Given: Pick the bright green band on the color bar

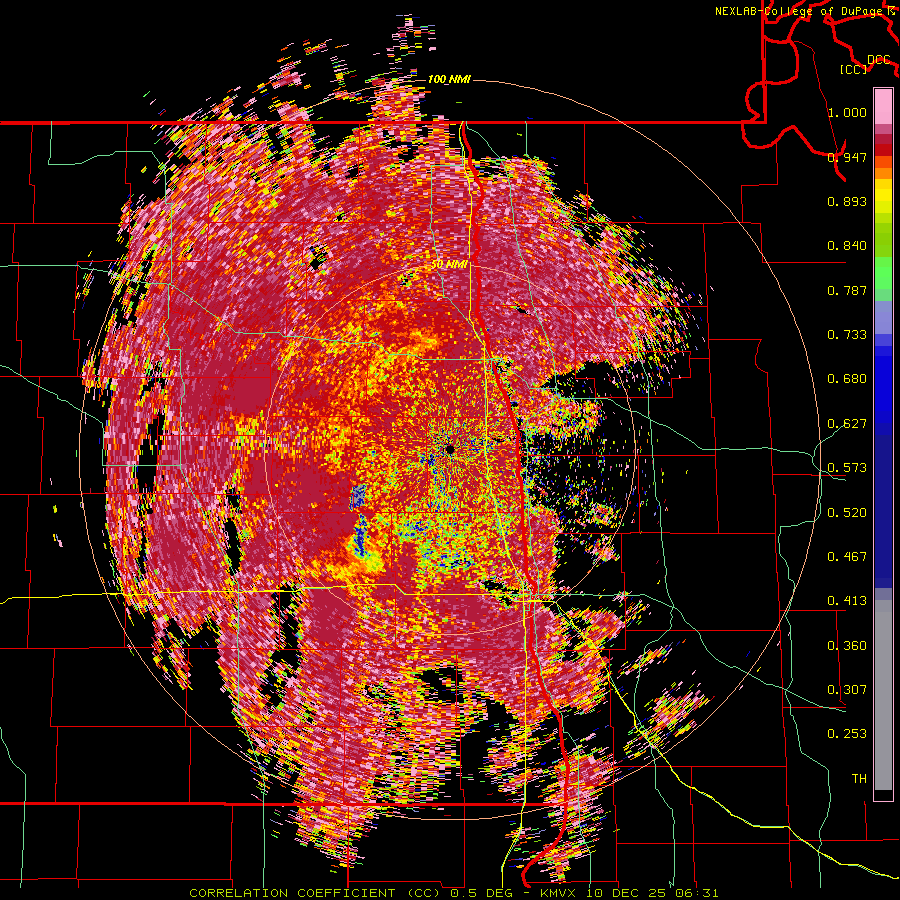Looking at the screenshot, I should click(883, 272).
